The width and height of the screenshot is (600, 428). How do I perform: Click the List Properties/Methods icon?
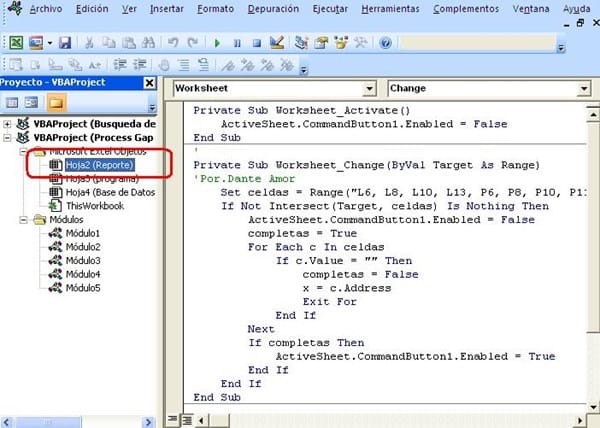click(x=15, y=65)
